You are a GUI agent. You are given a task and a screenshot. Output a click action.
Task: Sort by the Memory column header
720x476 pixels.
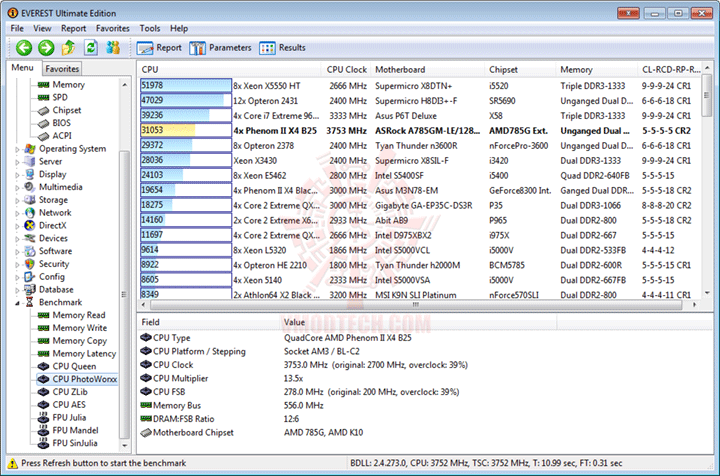(596, 70)
